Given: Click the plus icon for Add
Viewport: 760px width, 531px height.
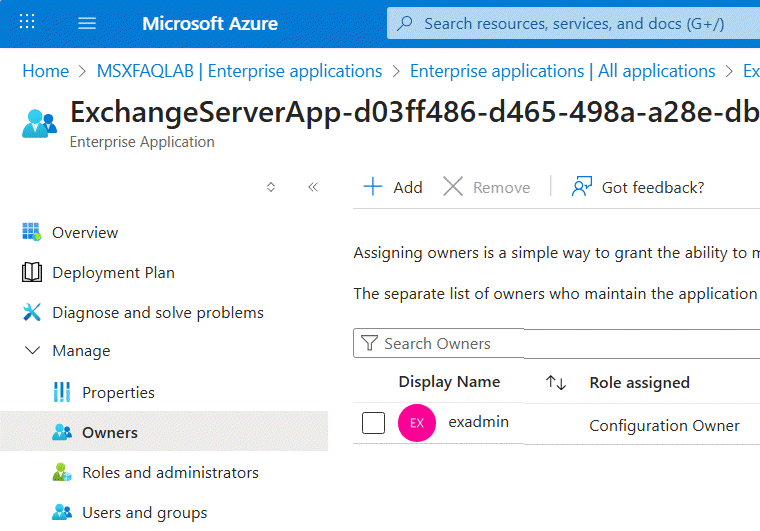Looking at the screenshot, I should point(373,187).
